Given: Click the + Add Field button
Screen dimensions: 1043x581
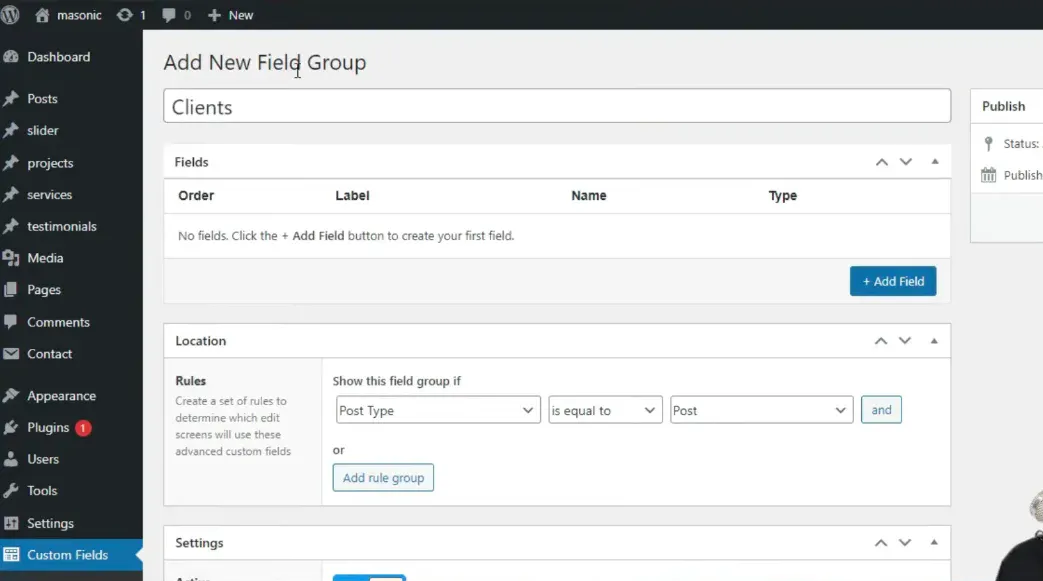Looking at the screenshot, I should click(x=893, y=281).
